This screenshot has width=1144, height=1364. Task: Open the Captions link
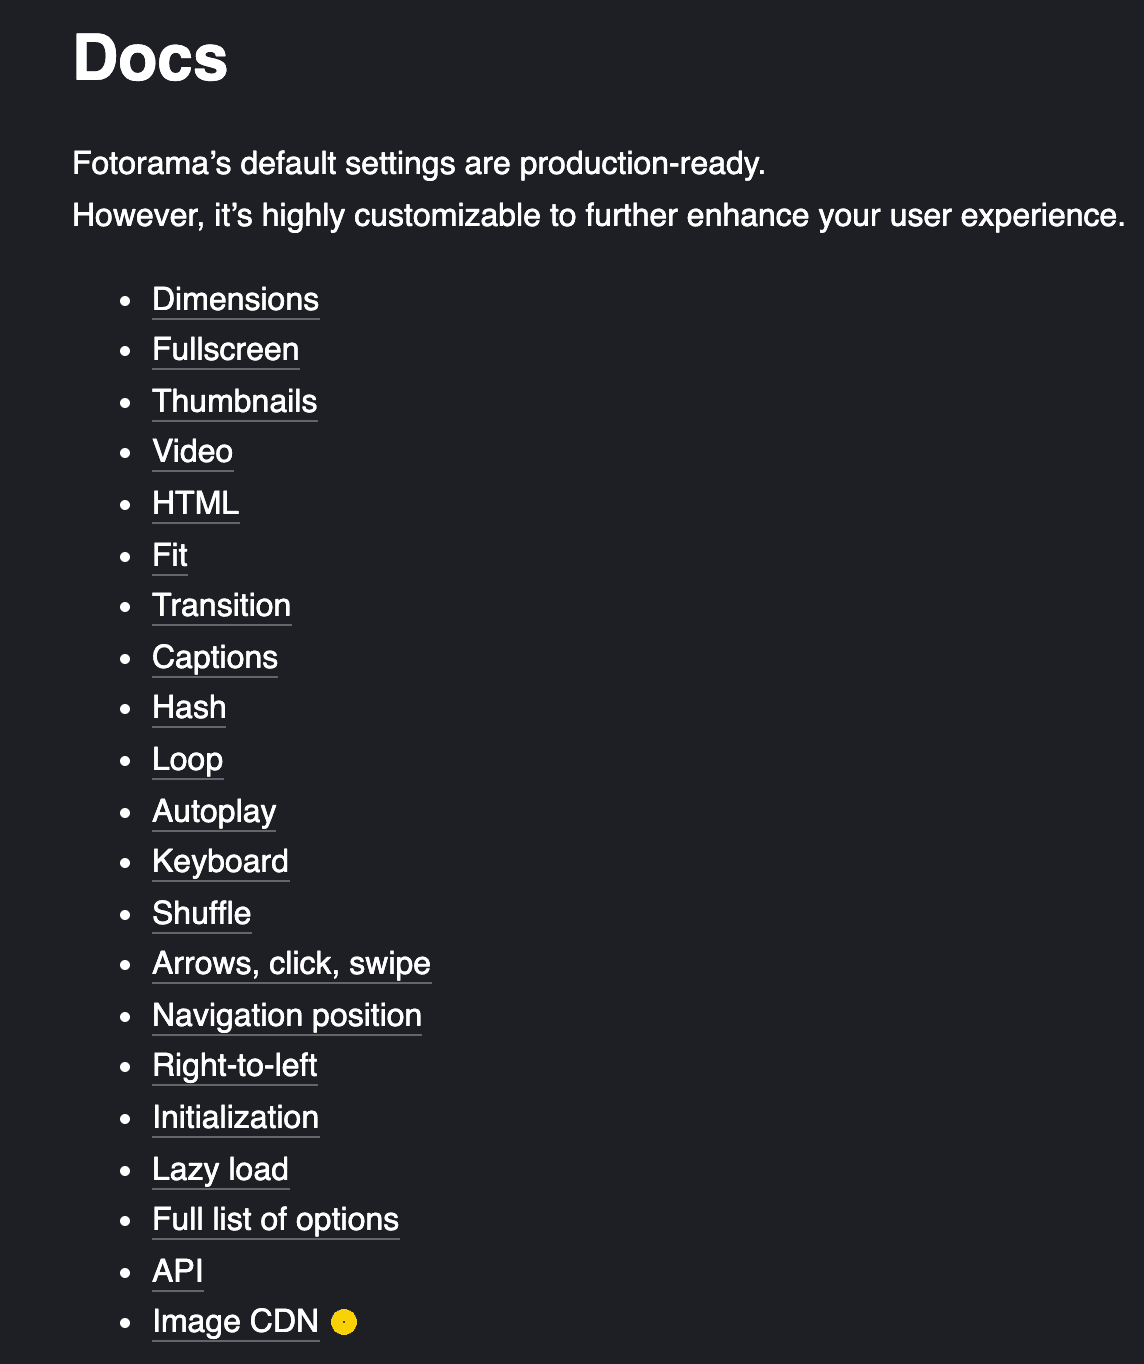(215, 658)
